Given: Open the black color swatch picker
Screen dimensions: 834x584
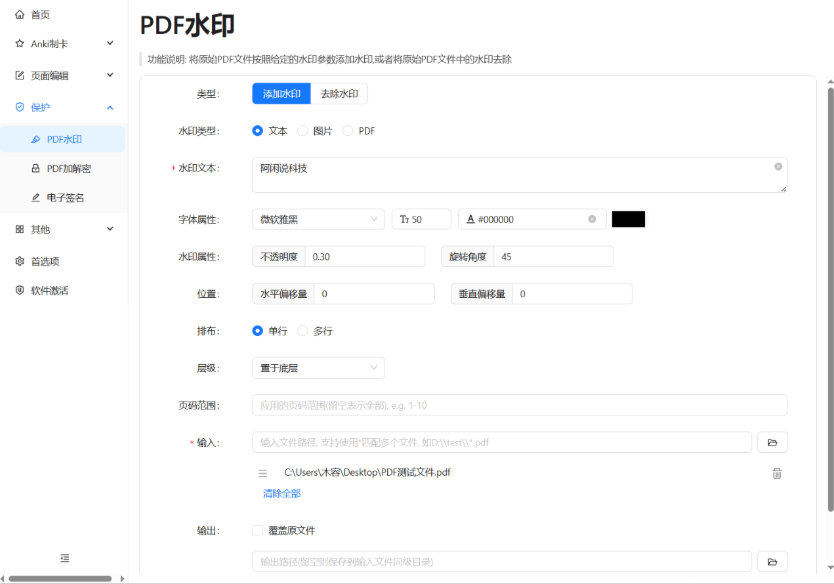Looking at the screenshot, I should [628, 219].
